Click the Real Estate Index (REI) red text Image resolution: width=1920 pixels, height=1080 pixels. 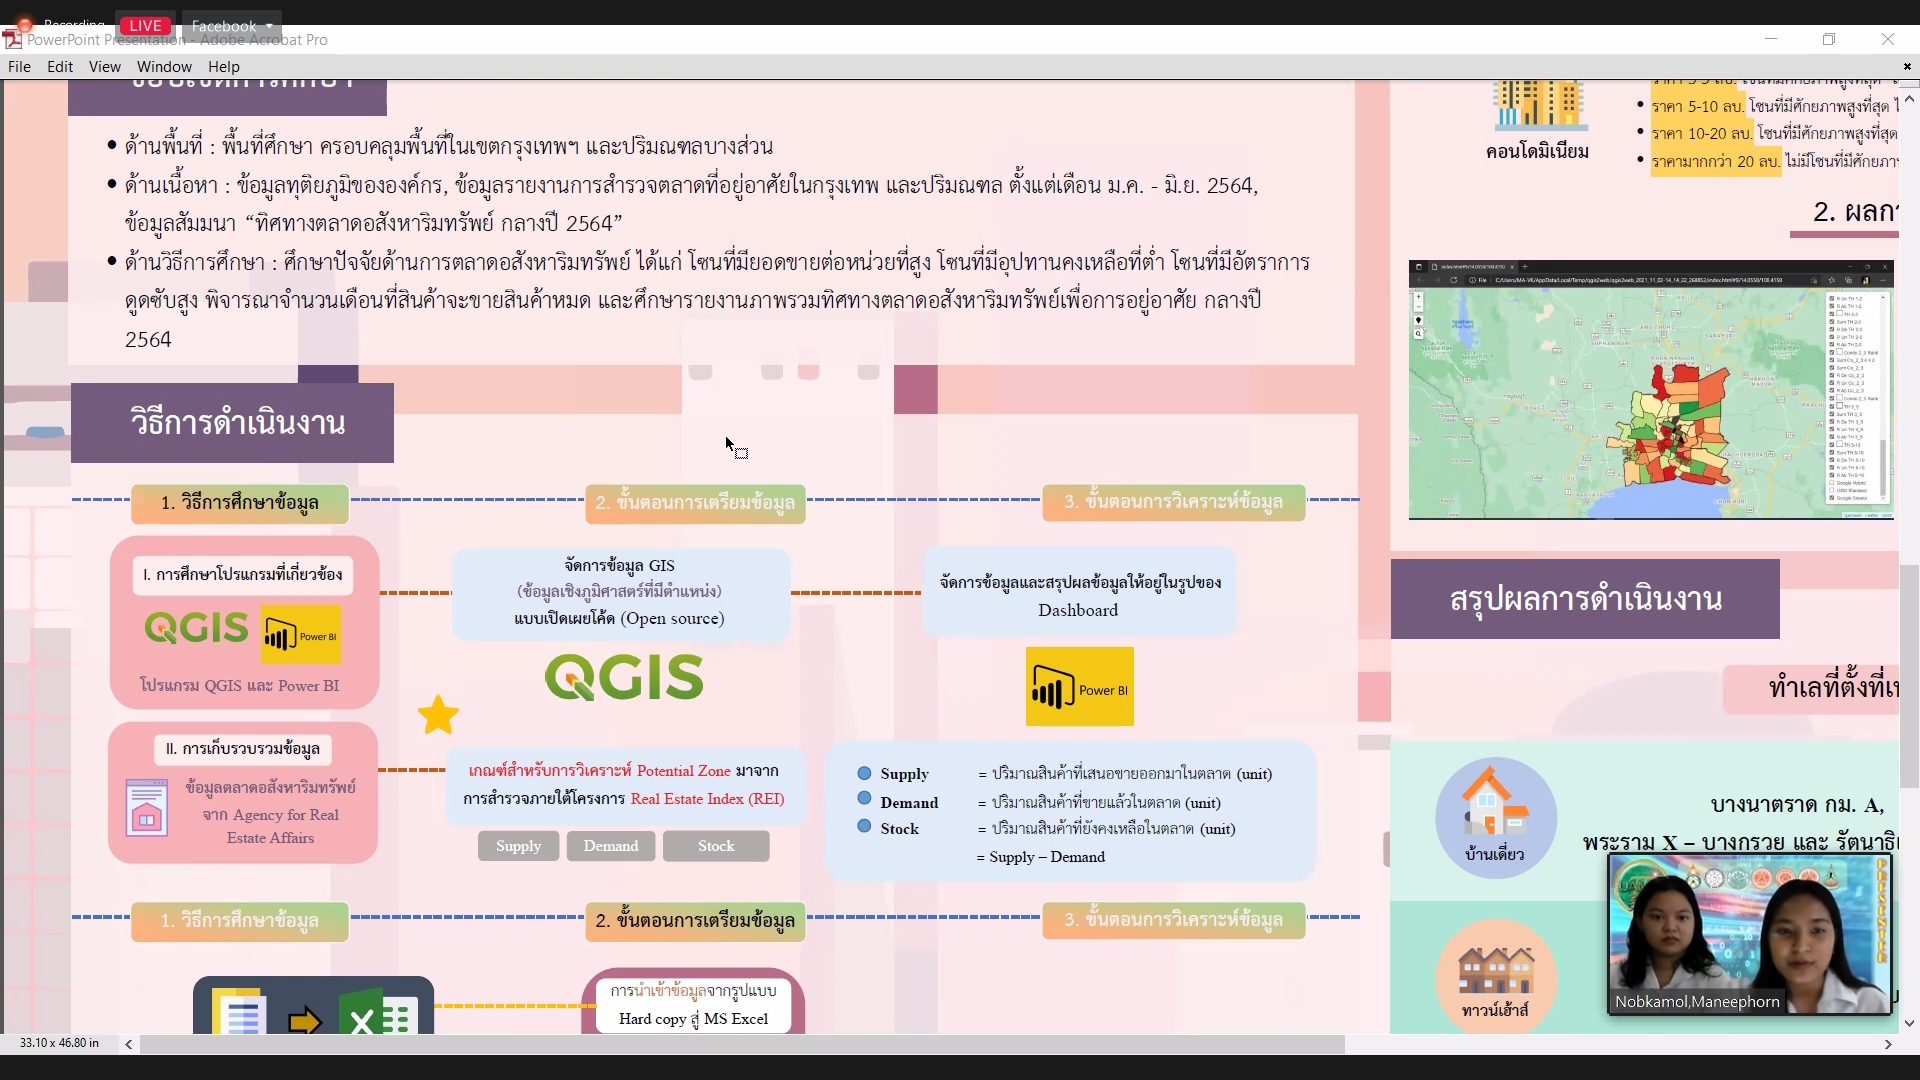click(x=707, y=799)
